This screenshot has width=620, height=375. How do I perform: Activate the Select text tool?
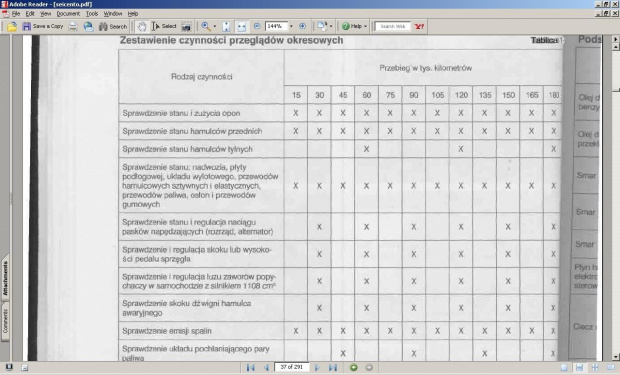click(x=164, y=27)
